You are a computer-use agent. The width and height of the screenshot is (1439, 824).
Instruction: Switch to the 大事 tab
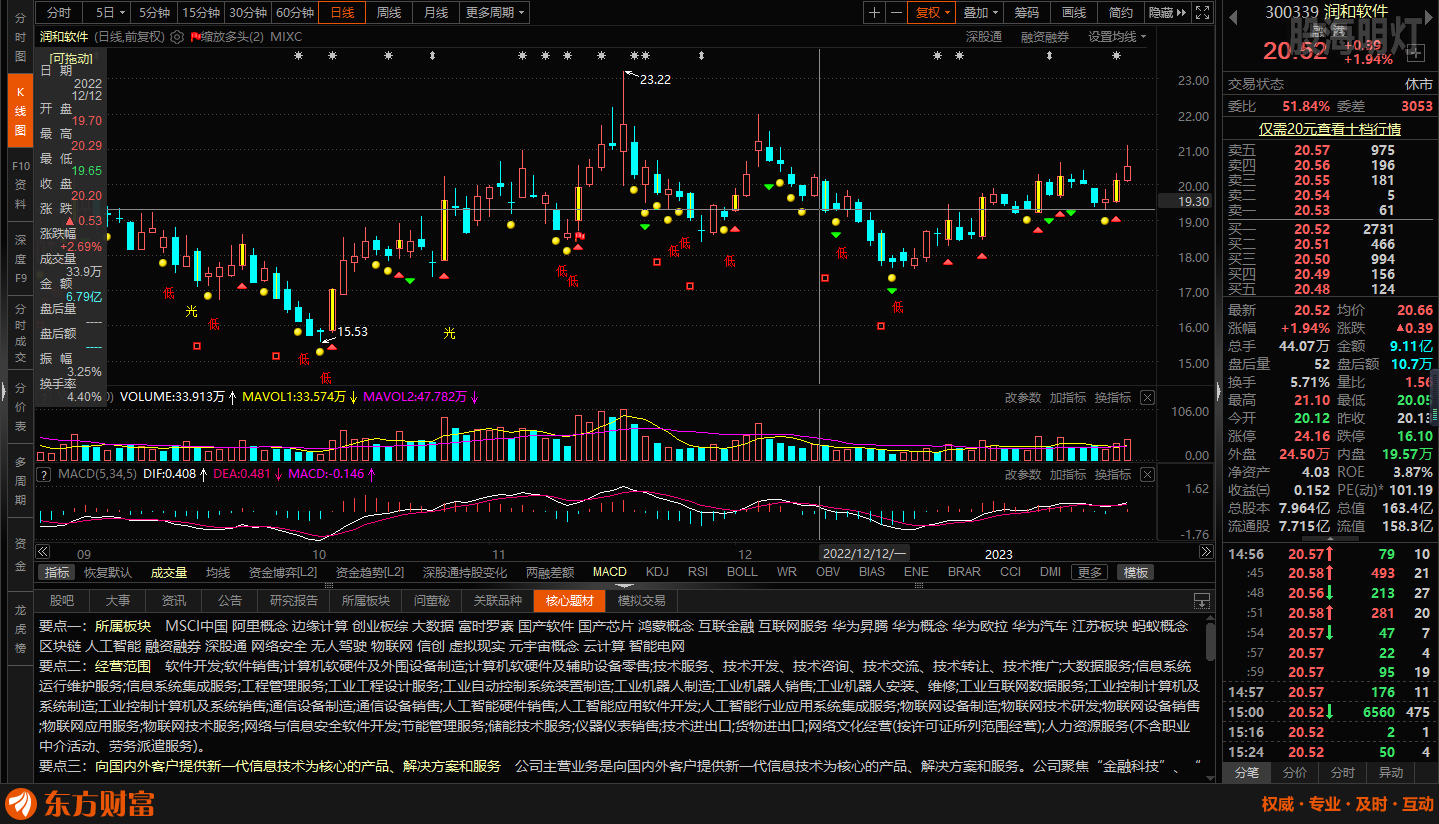coord(118,600)
